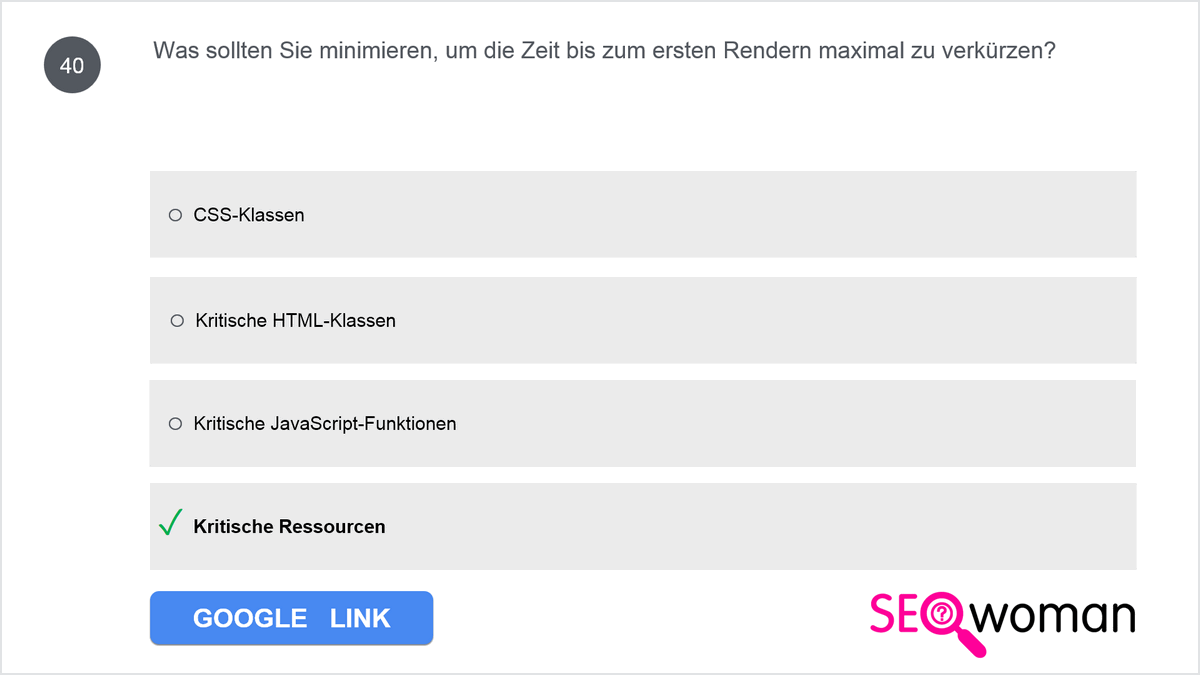Click the Kritische HTML-Klassen answer text

point(295,321)
